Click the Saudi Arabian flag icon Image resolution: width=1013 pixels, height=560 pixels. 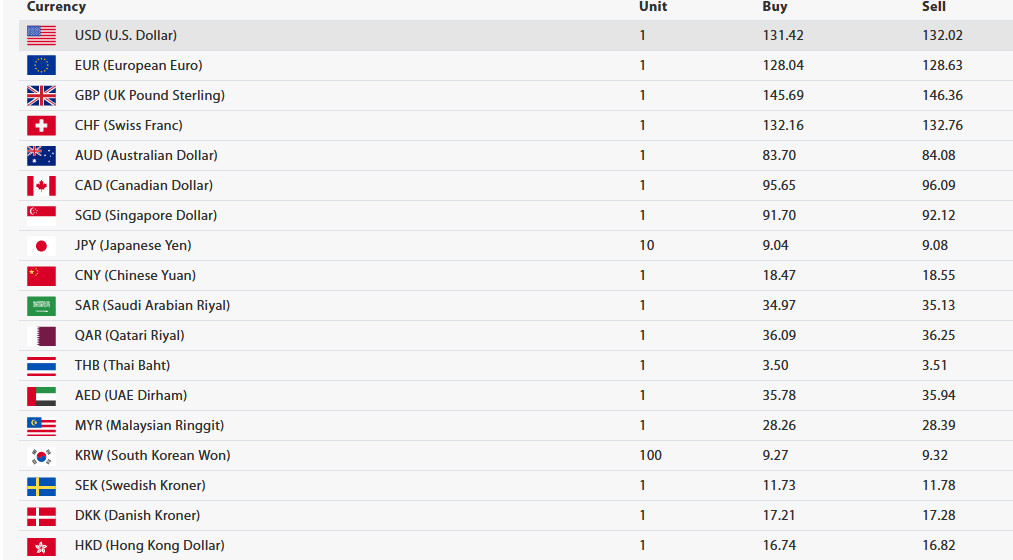pyautogui.click(x=41, y=306)
